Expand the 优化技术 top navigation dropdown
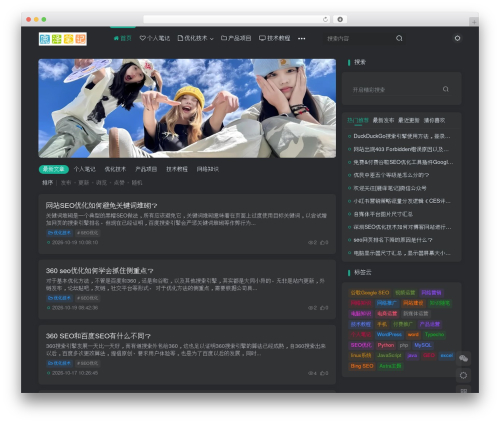Image resolution: width=500 pixels, height=423 pixels. [x=195, y=38]
